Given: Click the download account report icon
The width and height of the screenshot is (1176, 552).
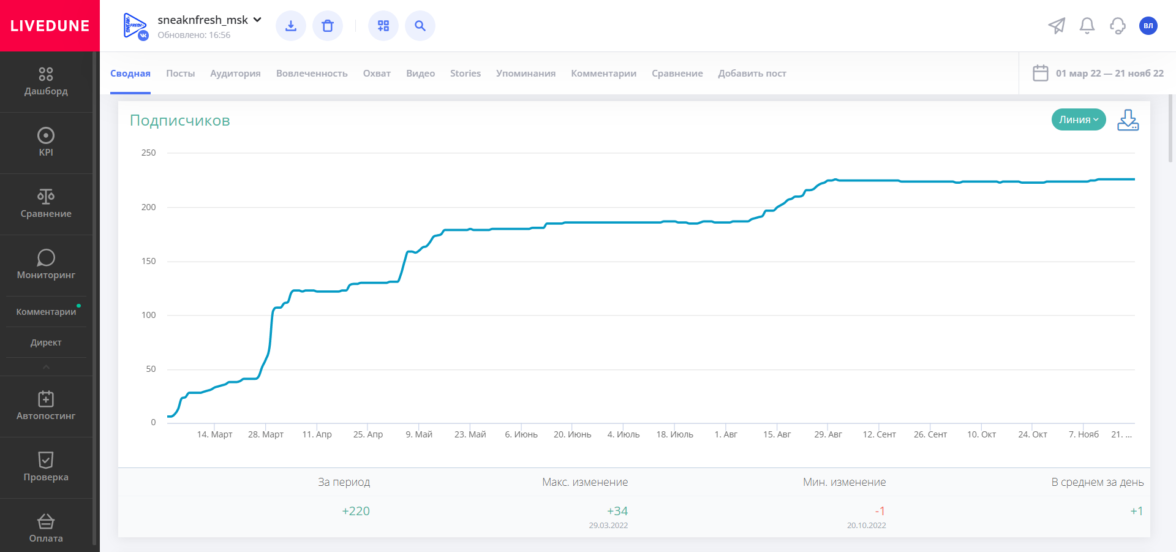Looking at the screenshot, I should click(x=291, y=26).
